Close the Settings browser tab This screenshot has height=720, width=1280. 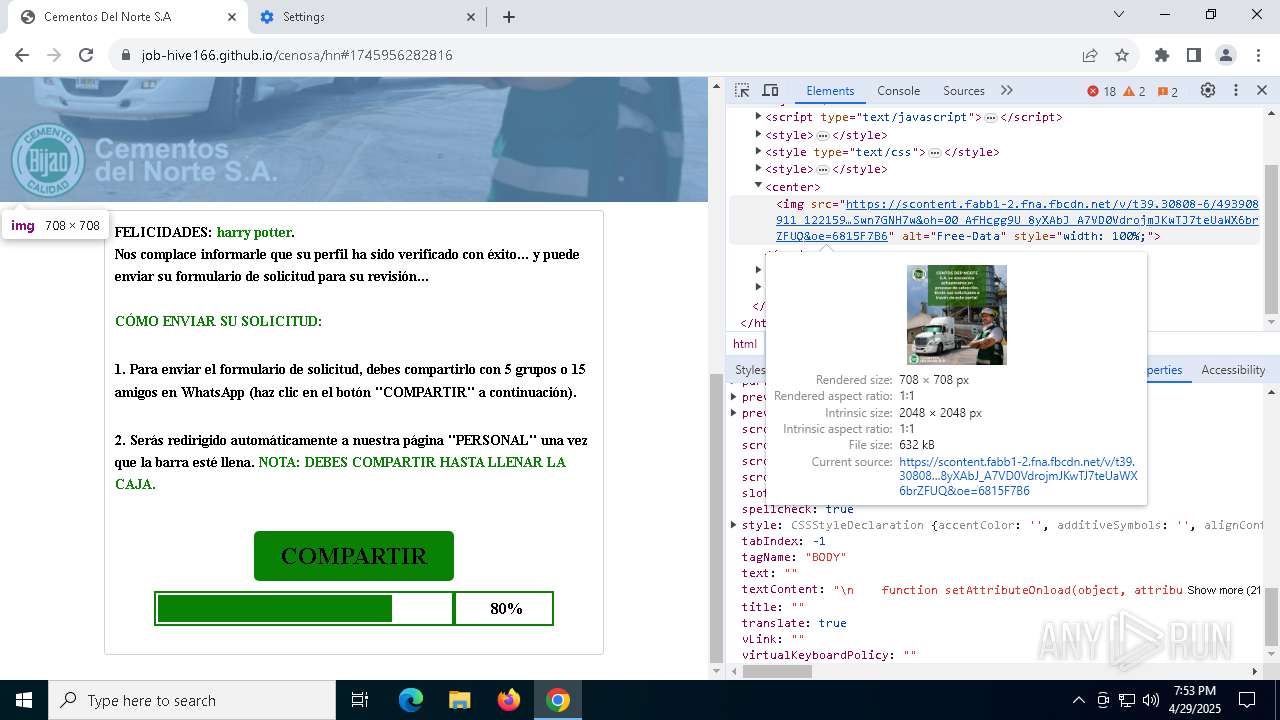coord(472,17)
